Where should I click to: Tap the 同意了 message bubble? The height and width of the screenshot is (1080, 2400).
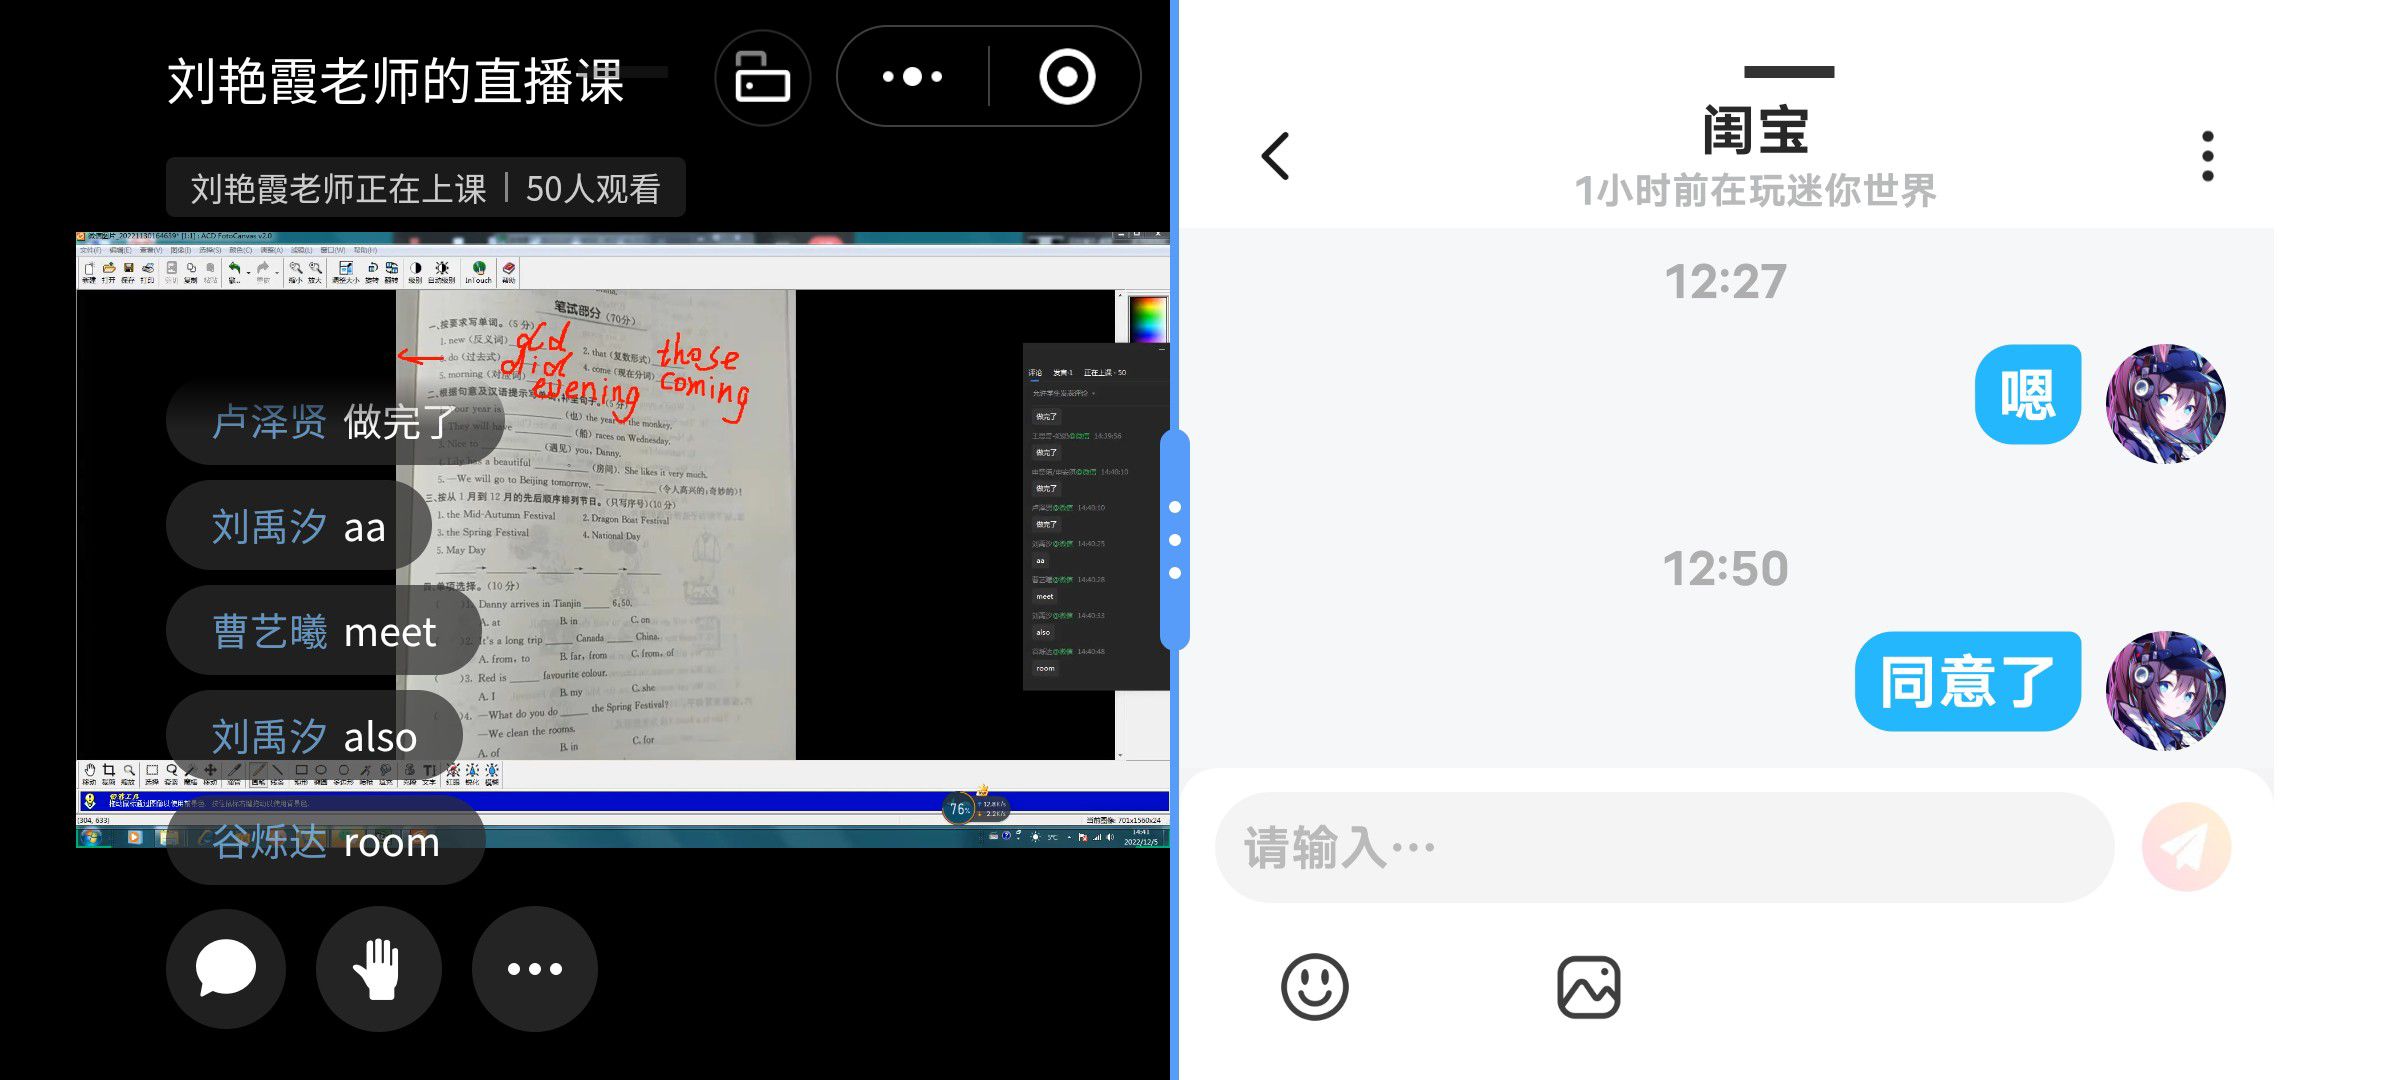tap(1967, 682)
